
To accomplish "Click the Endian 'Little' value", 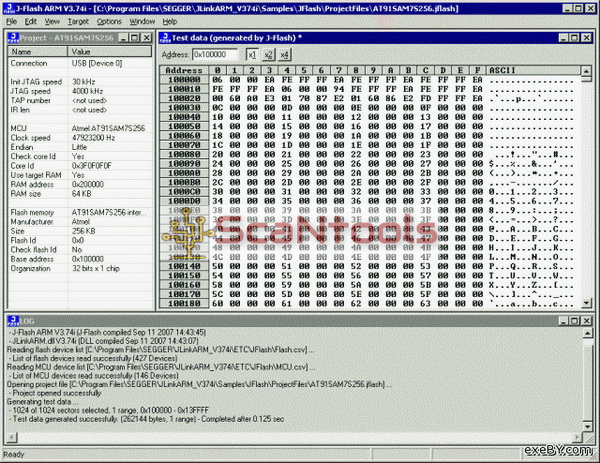I will click(80, 147).
